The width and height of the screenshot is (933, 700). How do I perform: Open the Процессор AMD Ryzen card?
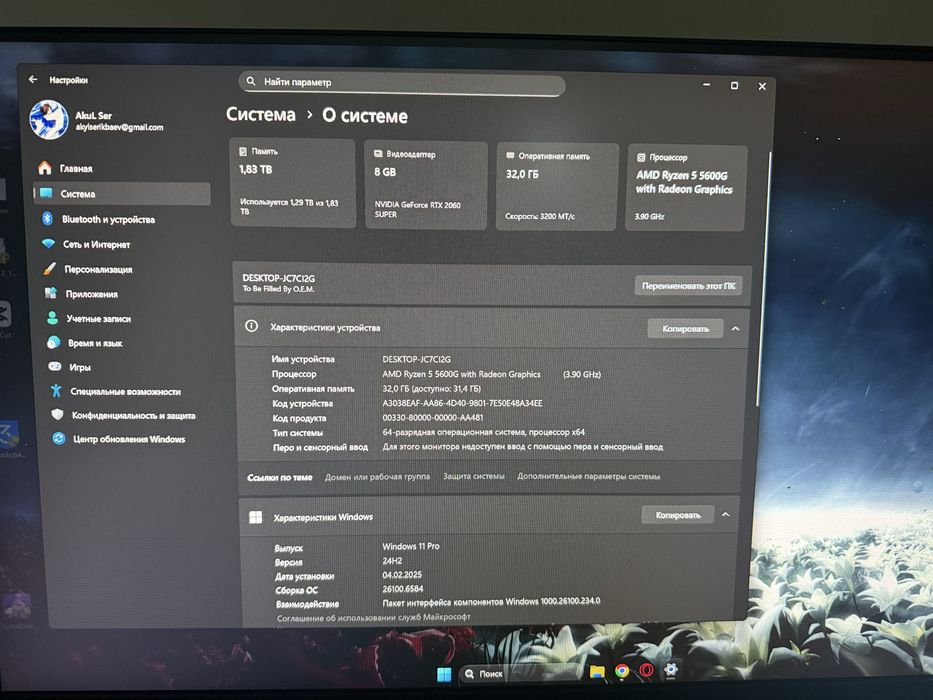[685, 188]
